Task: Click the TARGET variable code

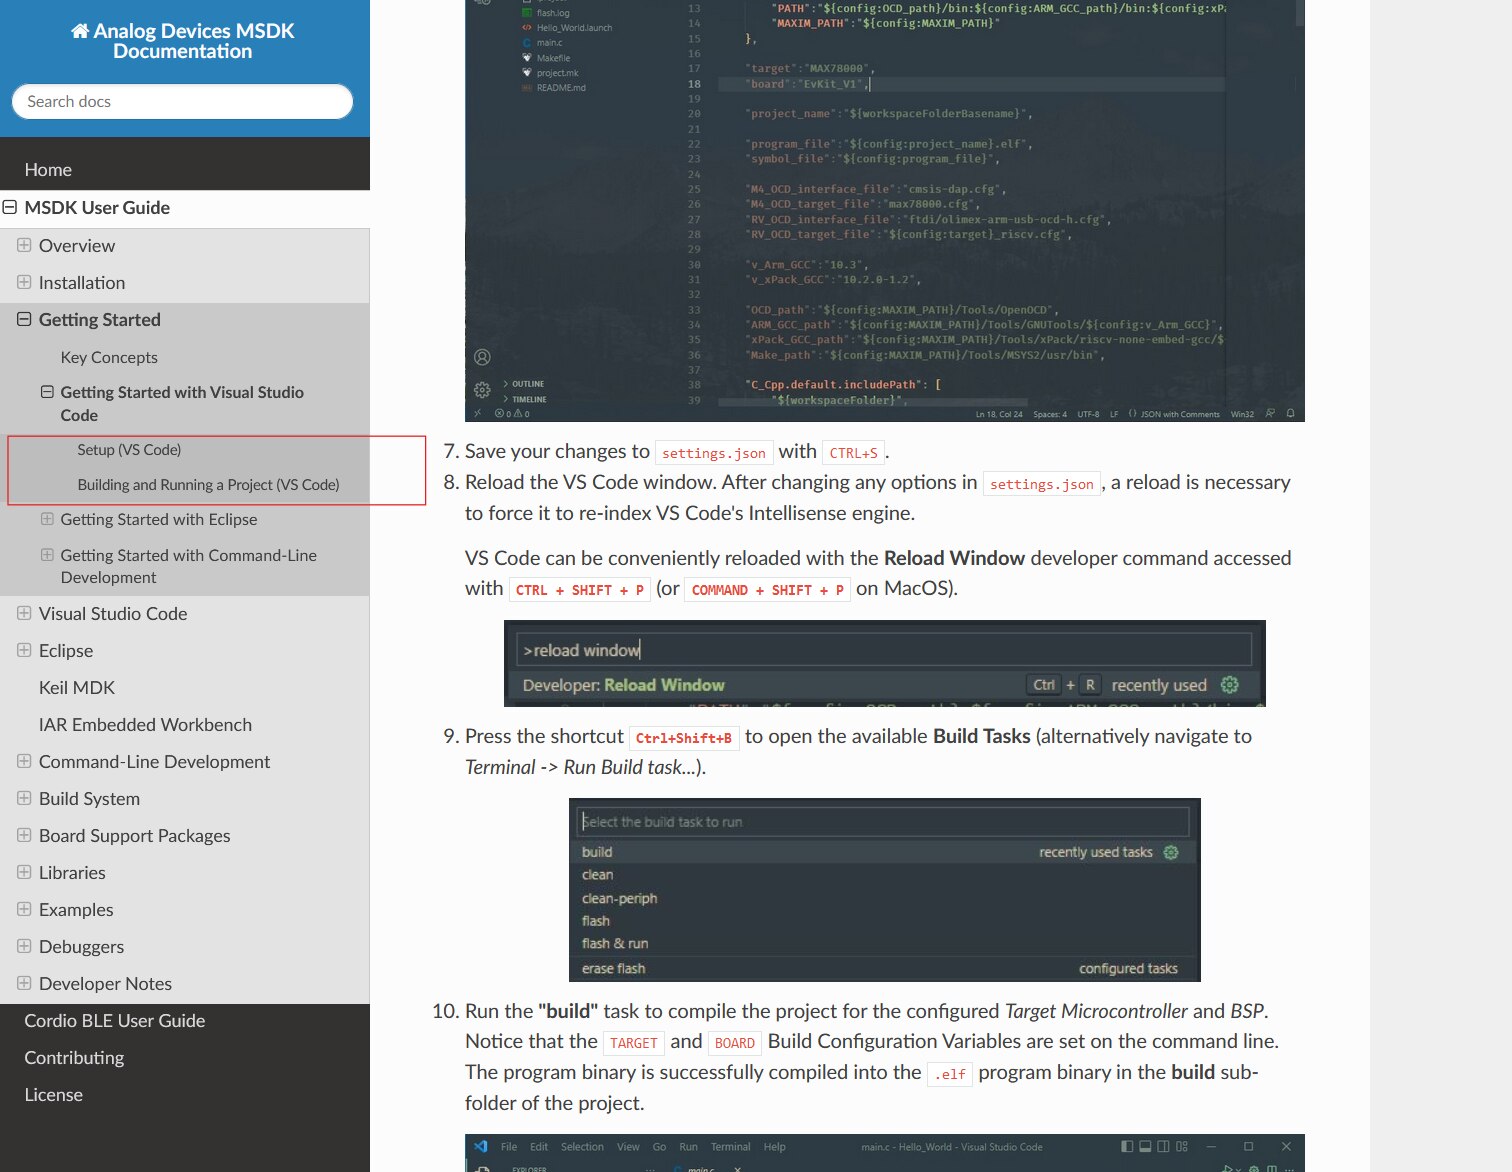Action: (x=634, y=1043)
